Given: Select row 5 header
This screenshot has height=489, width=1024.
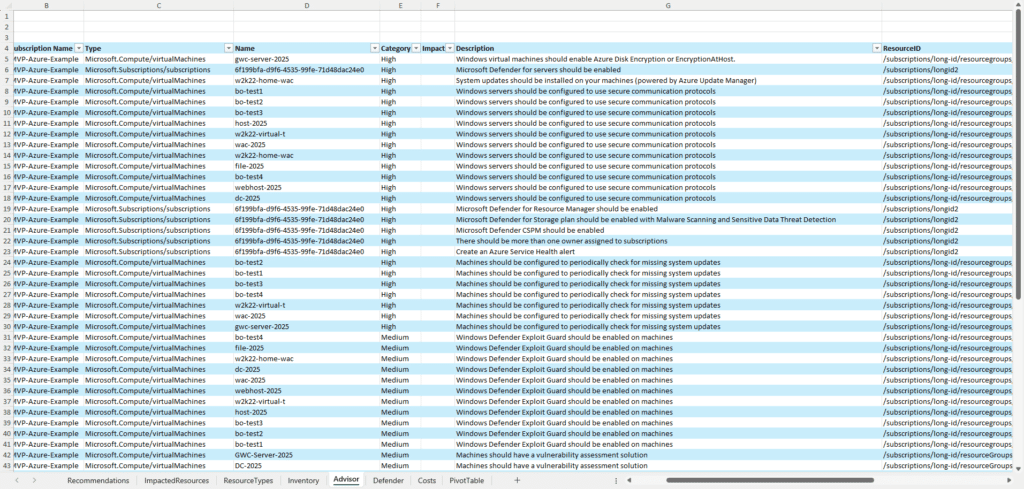Looking at the screenshot, I should [6, 59].
